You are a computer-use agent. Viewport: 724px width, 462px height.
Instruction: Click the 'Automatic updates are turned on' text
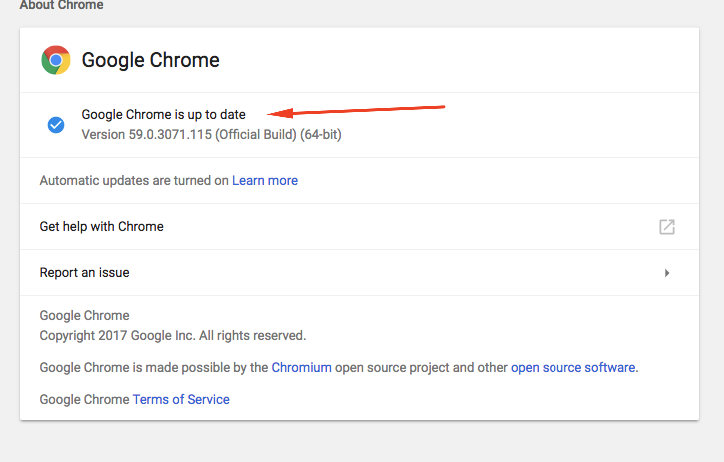pyautogui.click(x=134, y=181)
